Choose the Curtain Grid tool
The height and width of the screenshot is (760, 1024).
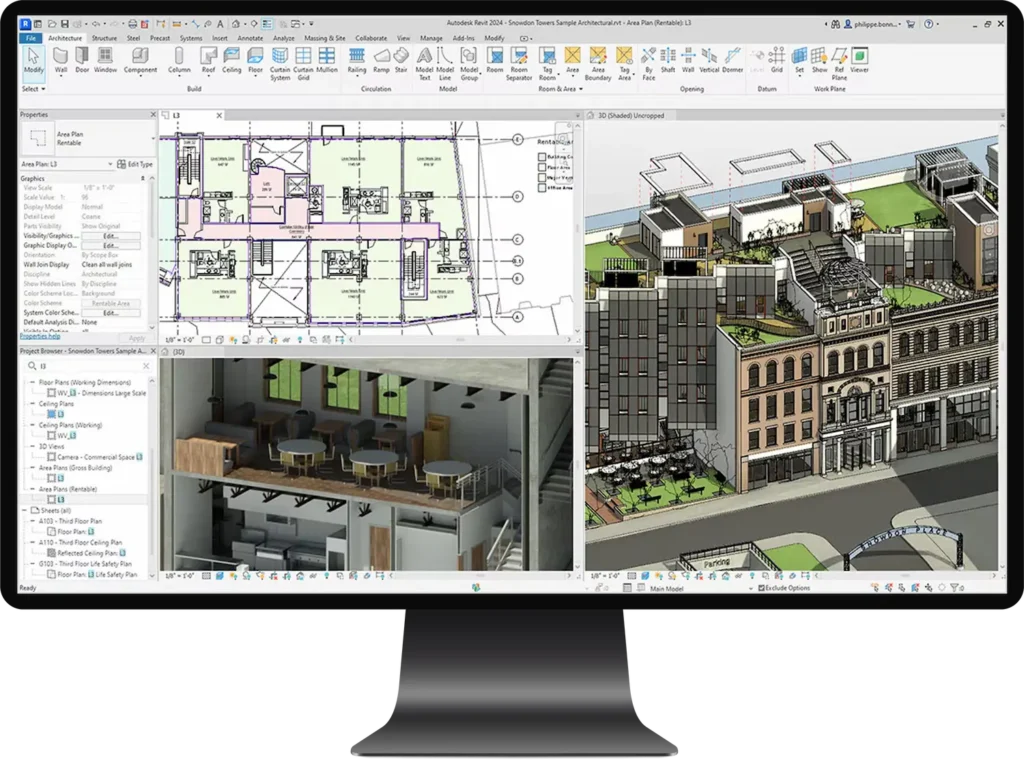click(x=303, y=62)
